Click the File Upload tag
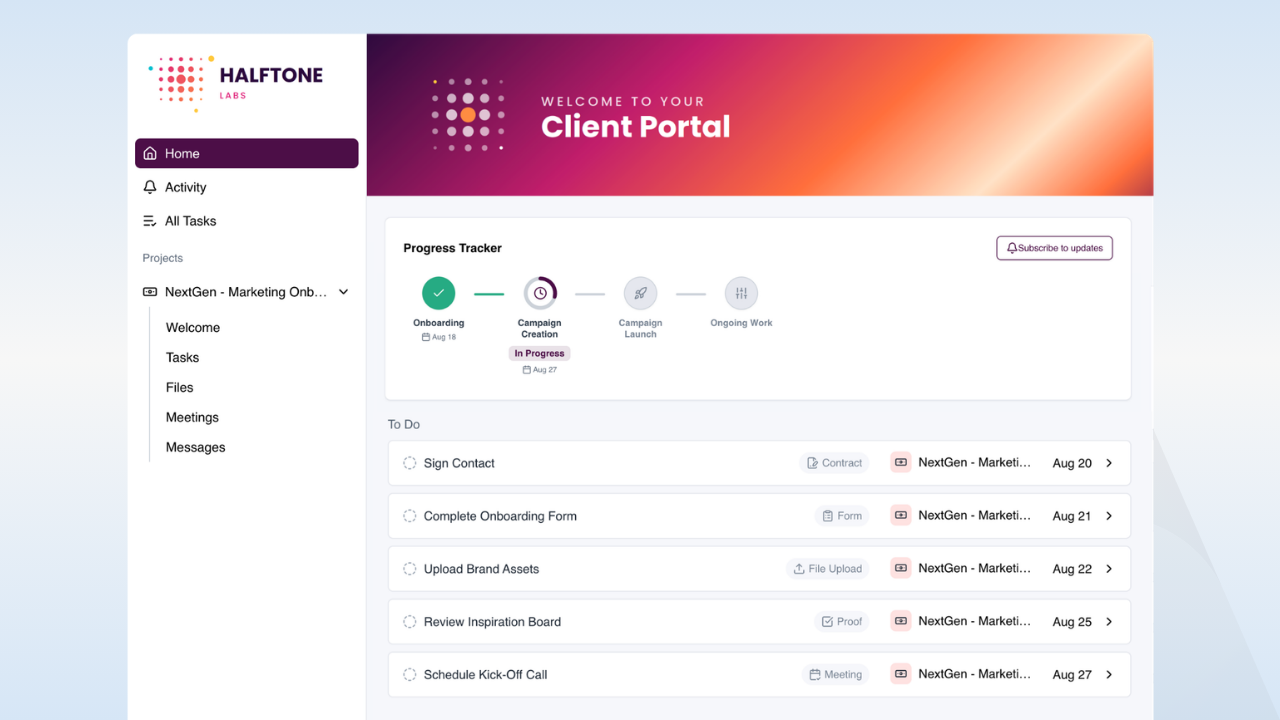 827,569
